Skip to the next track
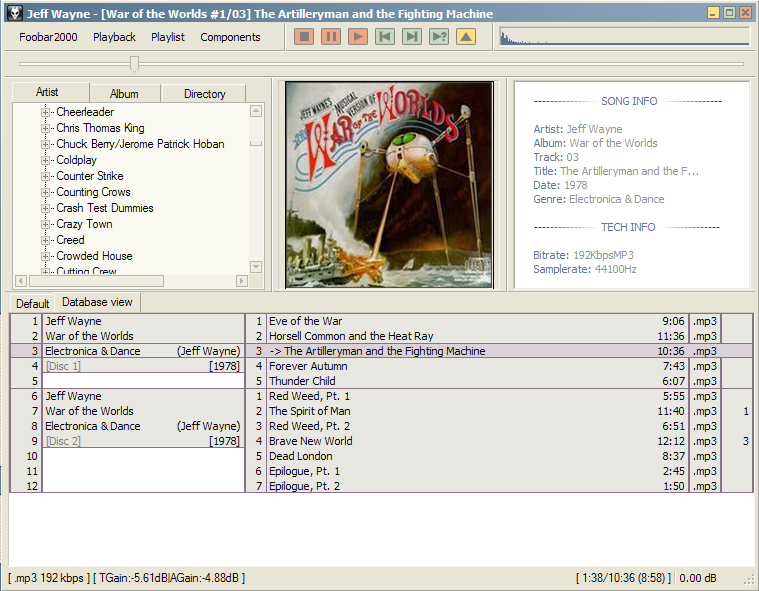Image resolution: width=759 pixels, height=591 pixels. [412, 37]
